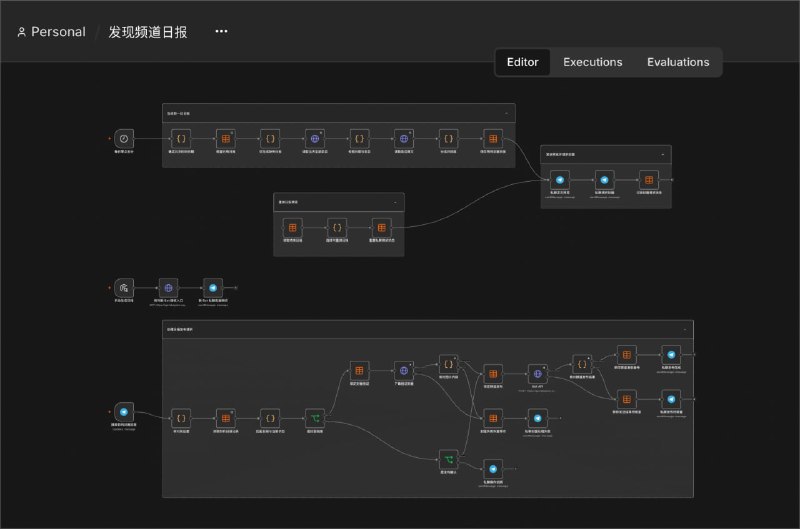
Task: Go to the Personal project link
Action: 52,32
